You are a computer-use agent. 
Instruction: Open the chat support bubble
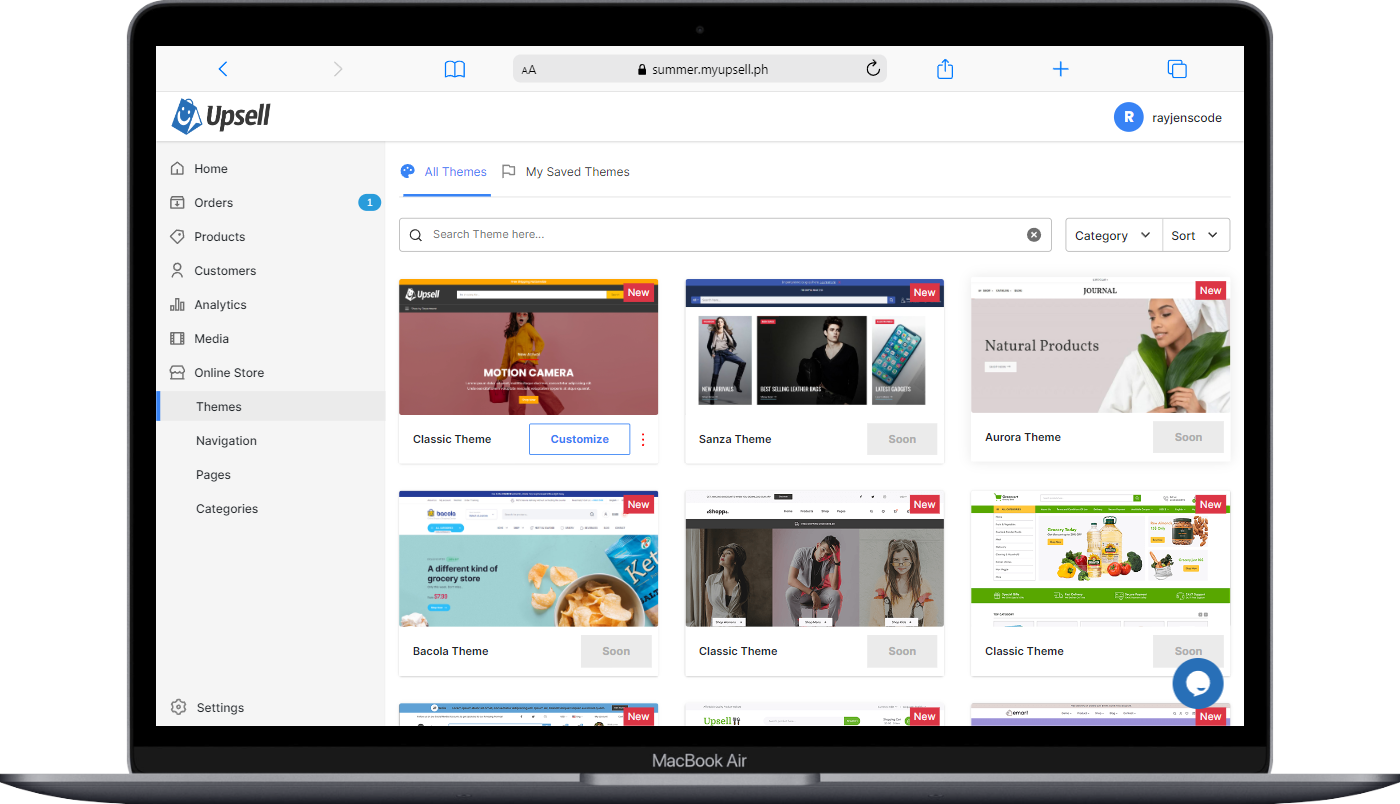click(1198, 684)
